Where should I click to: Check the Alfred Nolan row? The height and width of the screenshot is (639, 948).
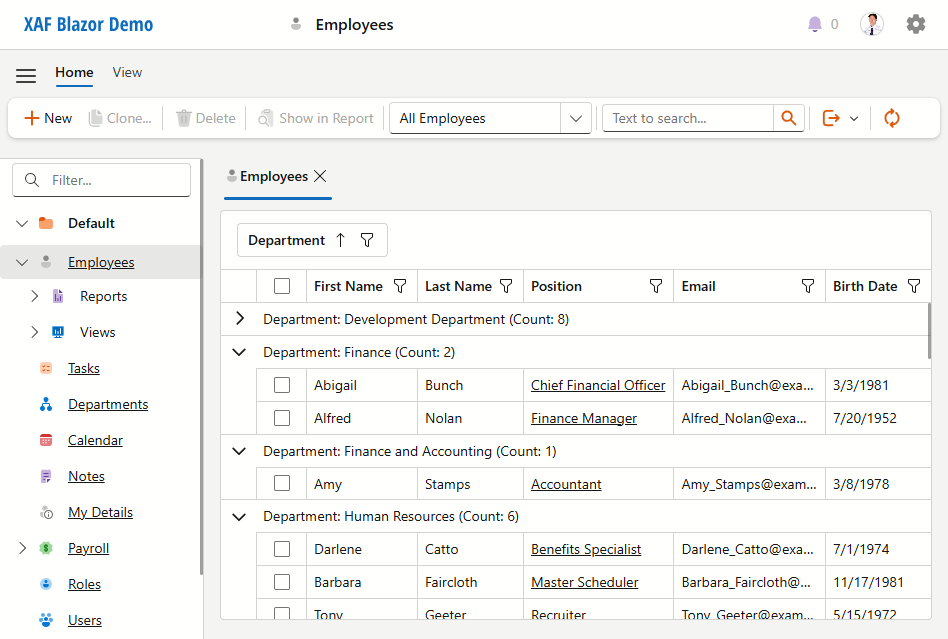pyautogui.click(x=282, y=418)
